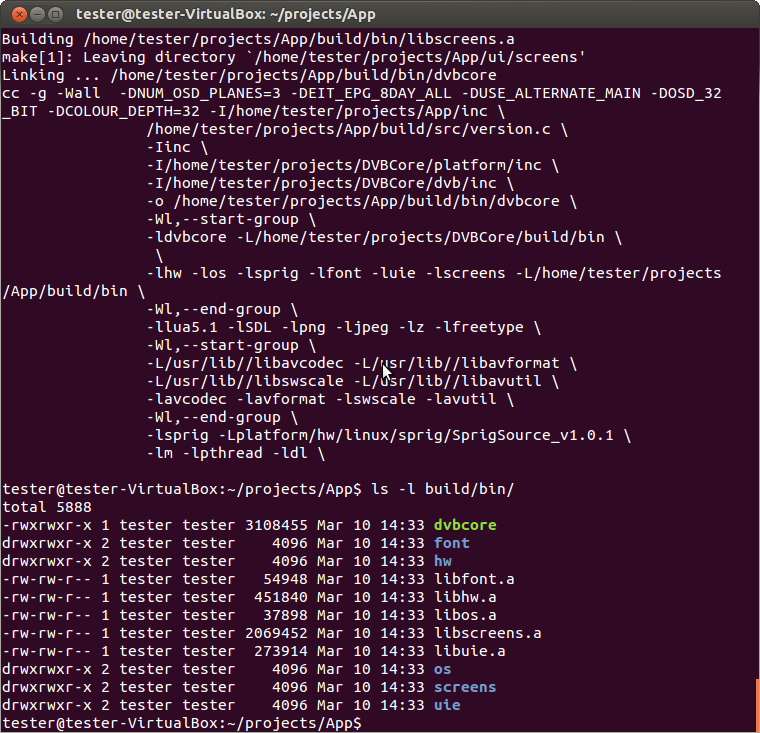Screen dimensions: 760x733
Task: Minimize the terminal window
Action: pos(34,14)
